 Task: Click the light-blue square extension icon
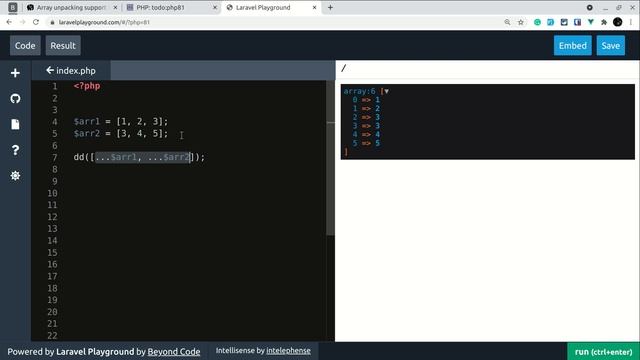(550, 22)
